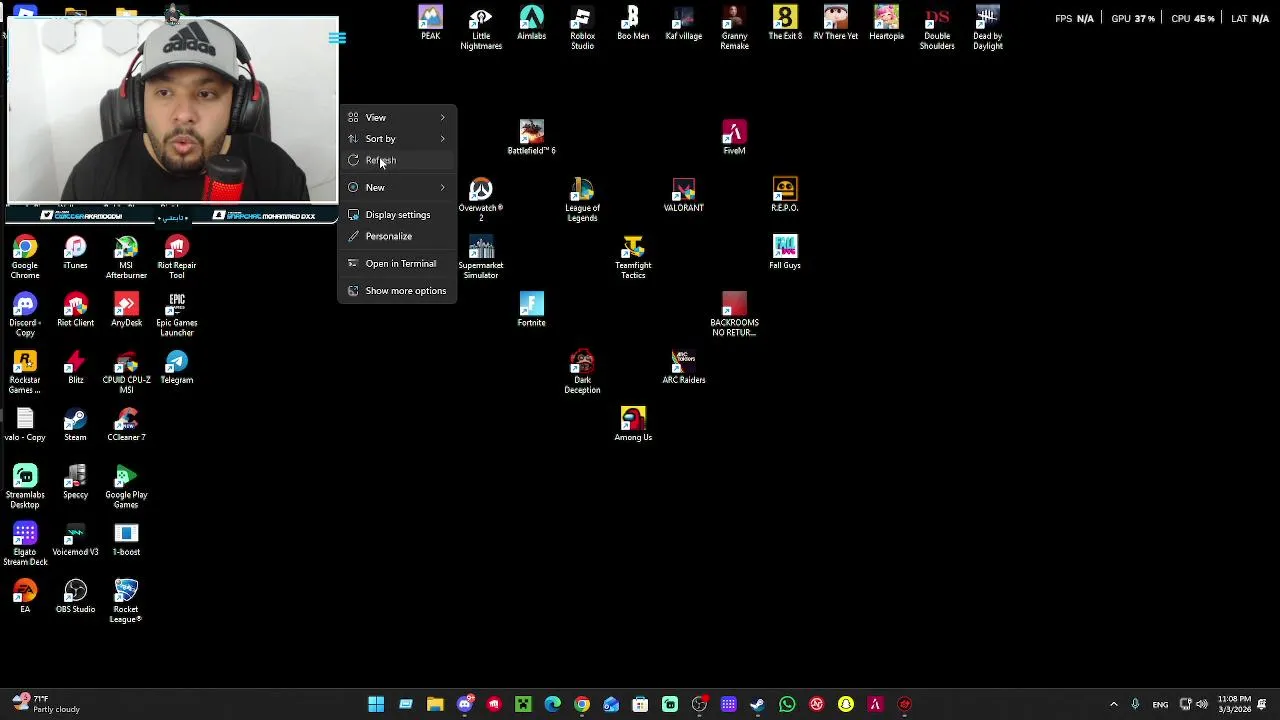The height and width of the screenshot is (720, 1280).
Task: Click the AnyDesk shortcut
Action: click(x=126, y=310)
